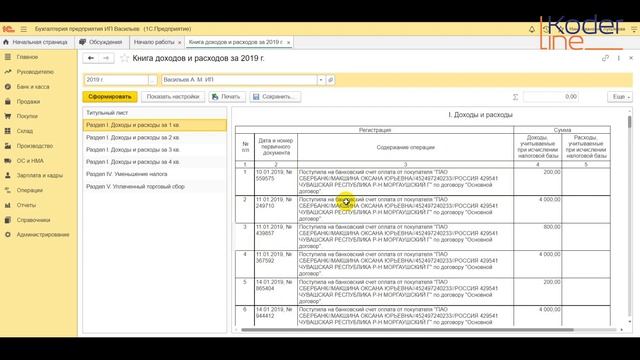
Task: Click the 1C logo icon
Action: (9, 29)
